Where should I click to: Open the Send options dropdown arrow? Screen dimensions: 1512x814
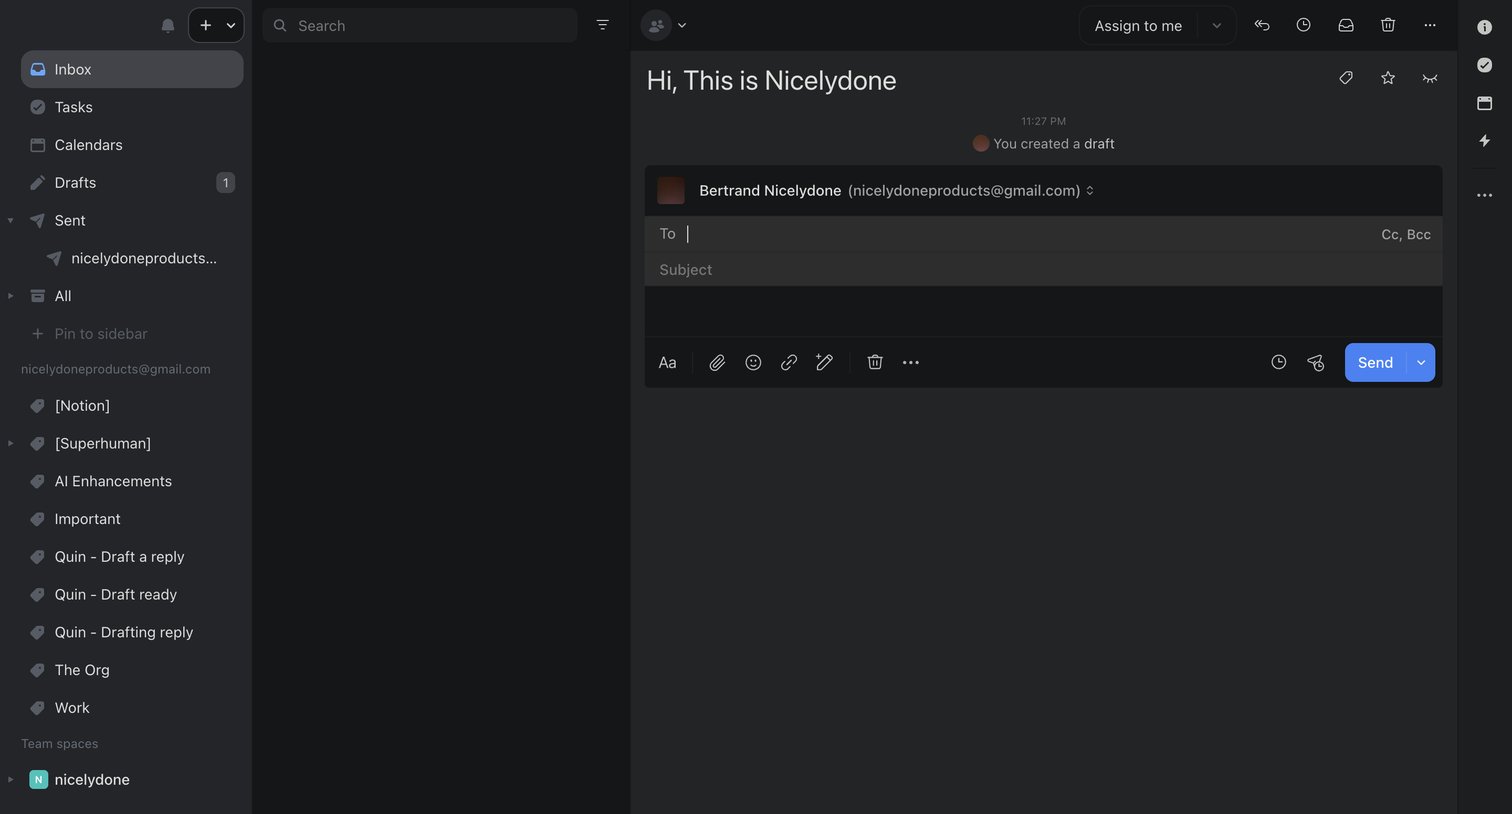click(1421, 363)
